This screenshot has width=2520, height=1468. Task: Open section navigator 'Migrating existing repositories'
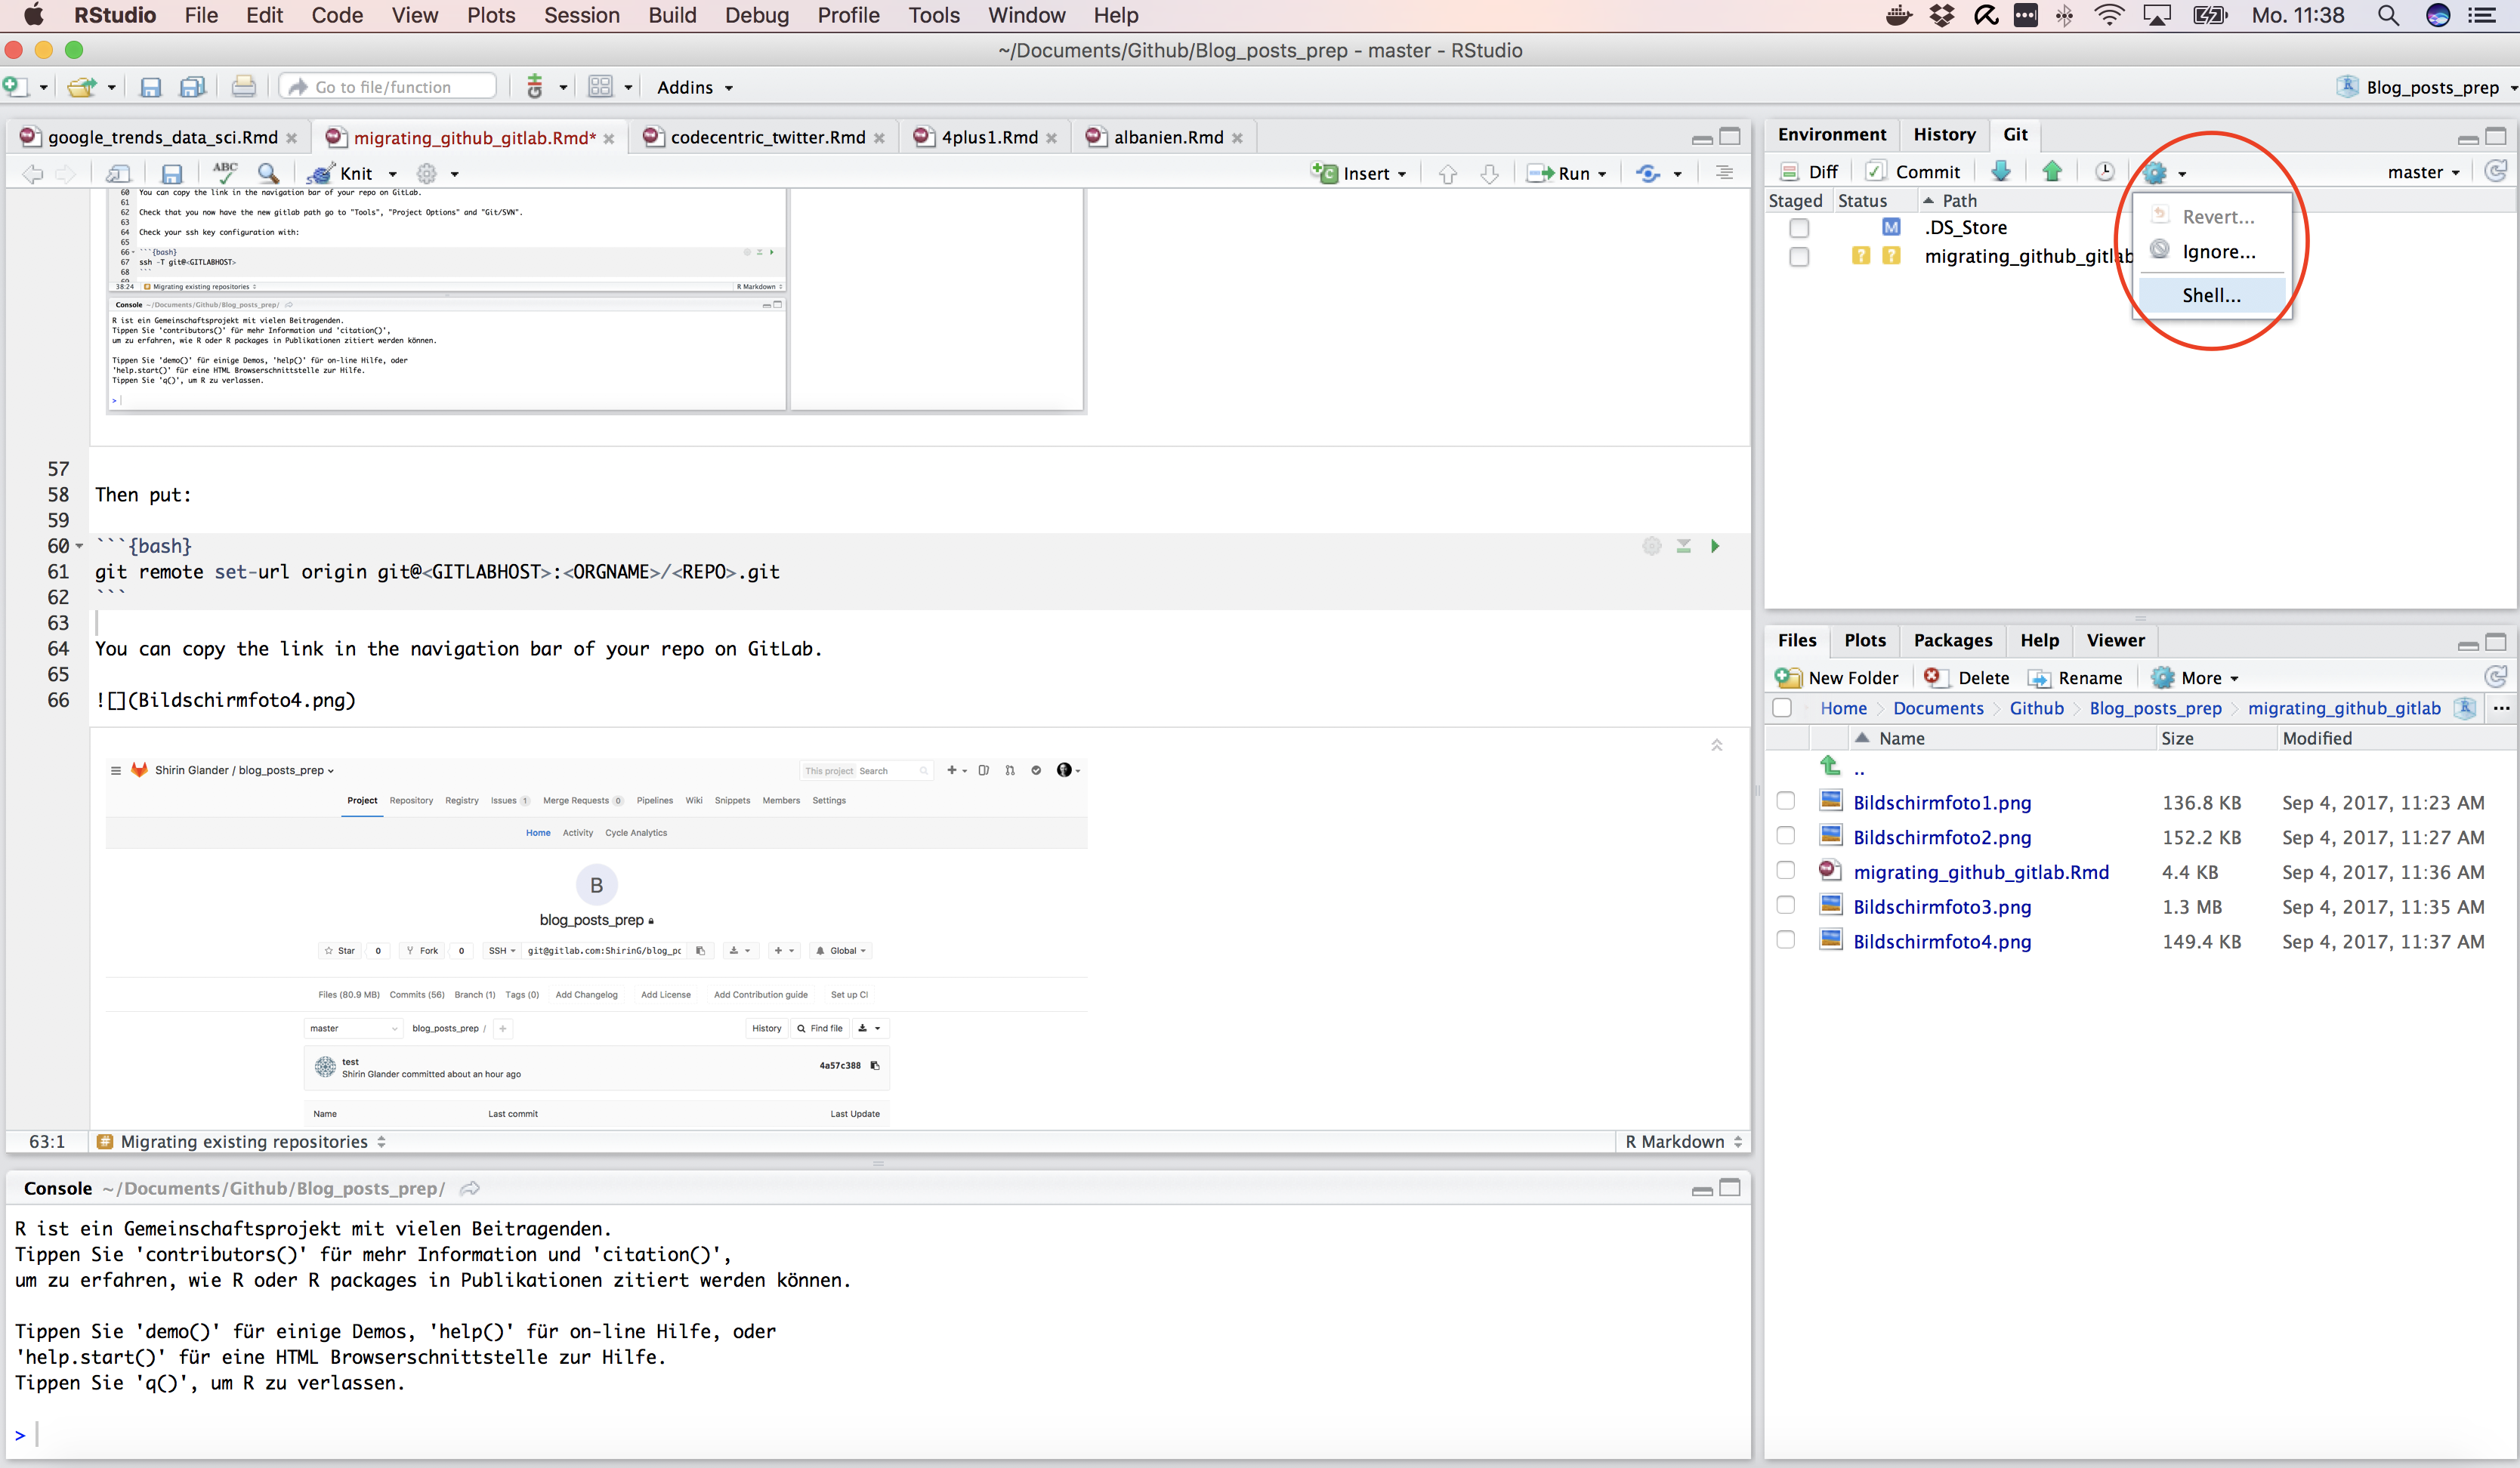click(x=242, y=1142)
